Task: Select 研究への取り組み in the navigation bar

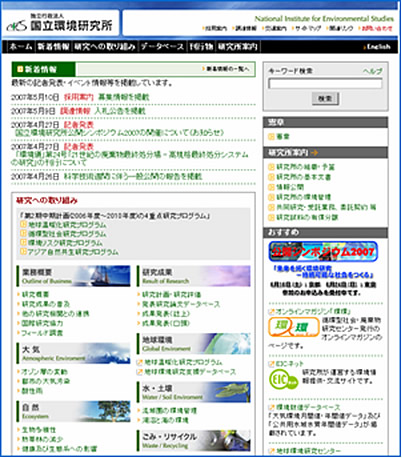Action: pos(105,47)
